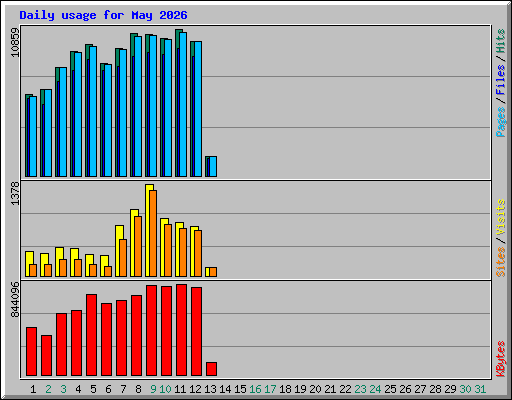
Task: Click the day 1 cyan pages bar
Action: pyautogui.click(x=33, y=136)
